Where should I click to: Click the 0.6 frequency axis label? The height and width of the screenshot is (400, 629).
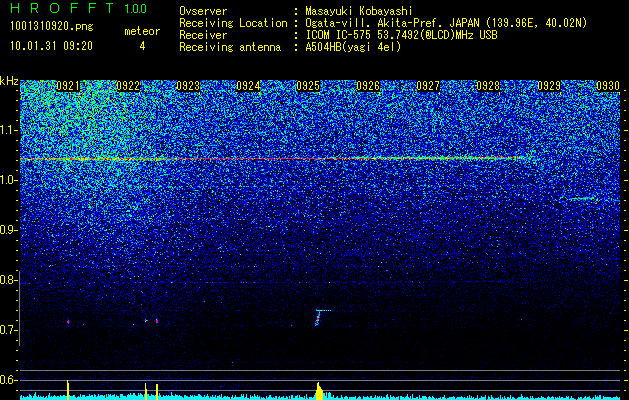pos(9,380)
